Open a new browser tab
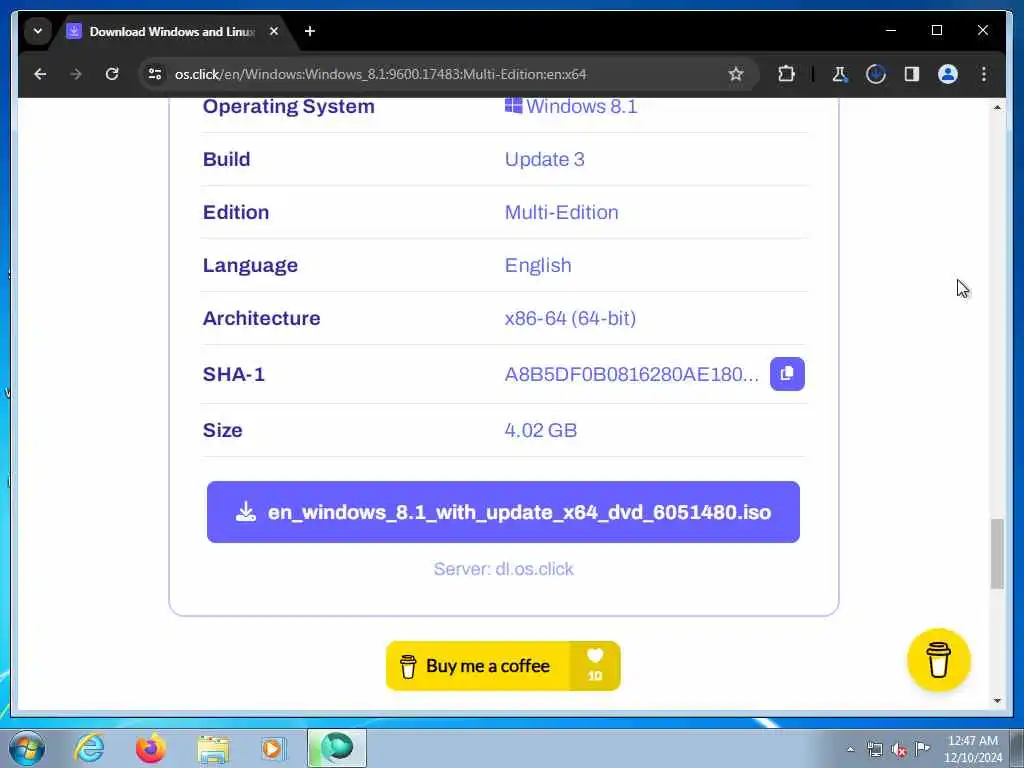Image resolution: width=1024 pixels, height=768 pixels. tap(310, 31)
